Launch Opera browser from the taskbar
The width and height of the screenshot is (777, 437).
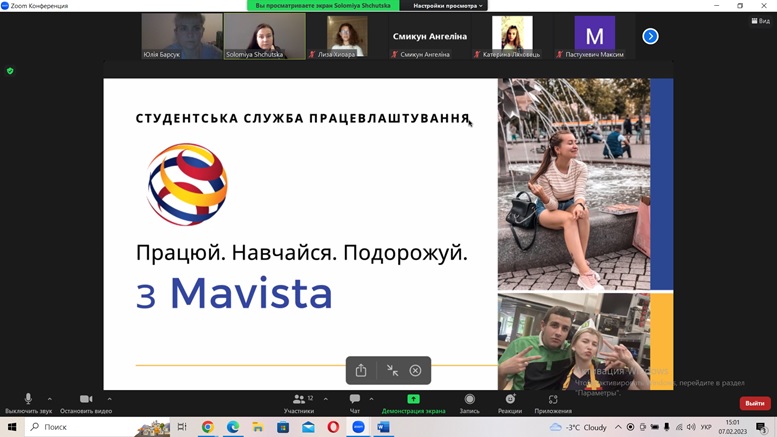point(333,427)
